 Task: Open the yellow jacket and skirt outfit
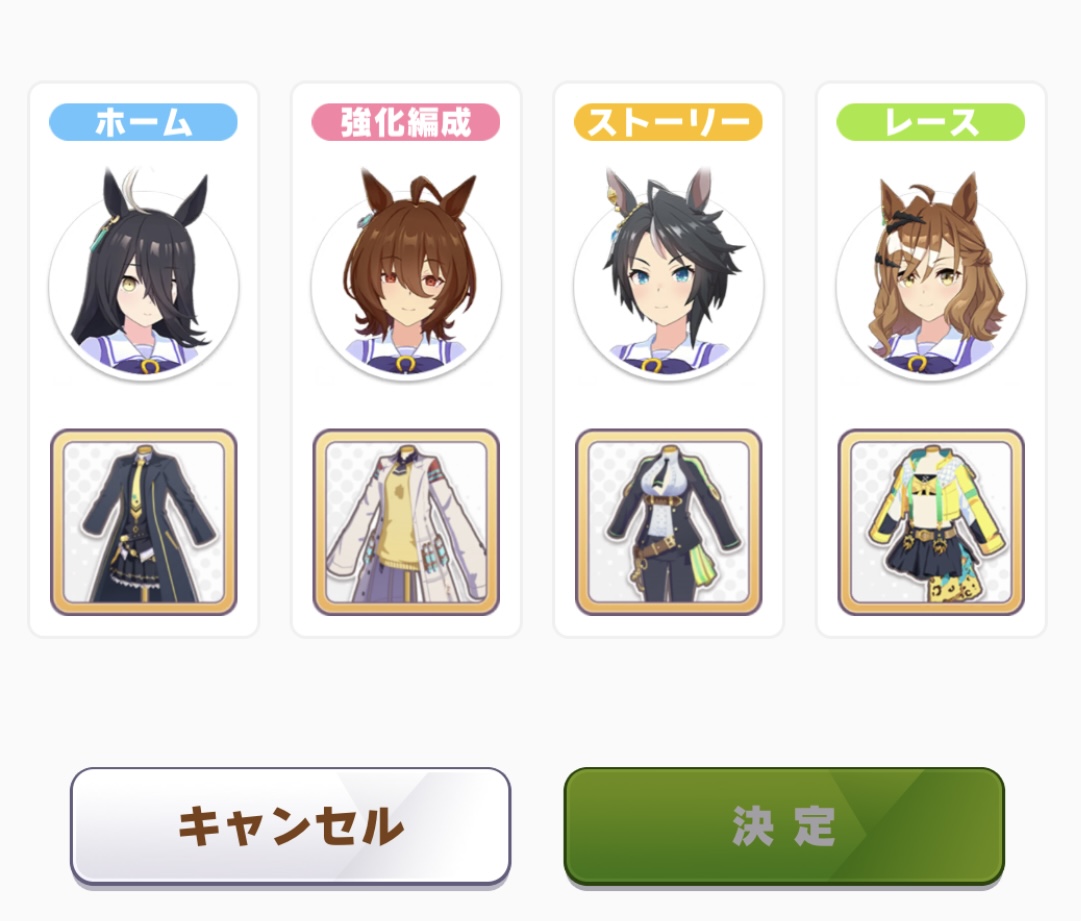931,522
